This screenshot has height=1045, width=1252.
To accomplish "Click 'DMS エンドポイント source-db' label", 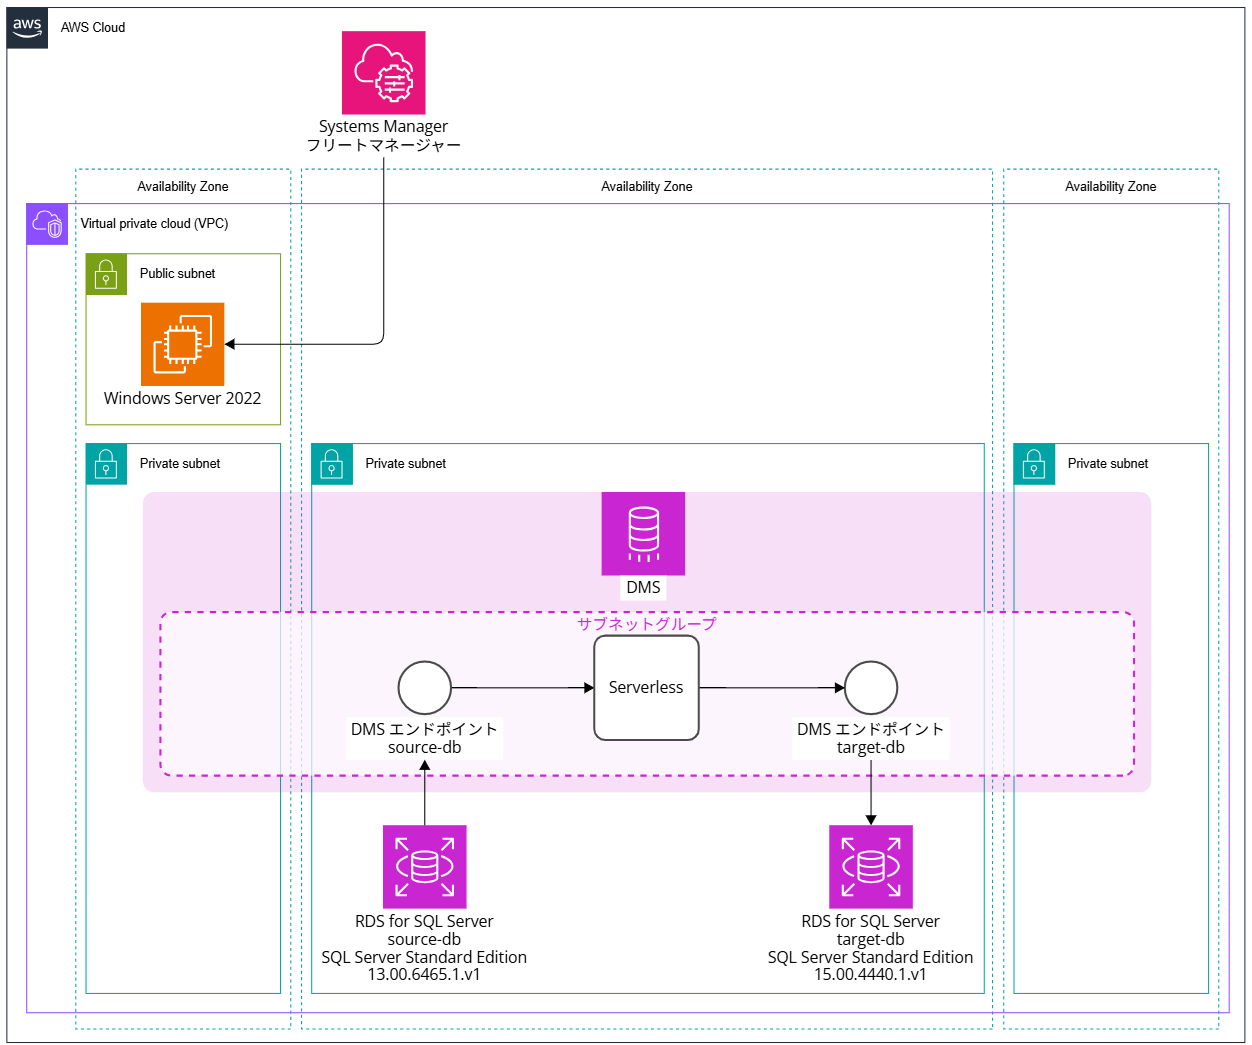I will (x=424, y=738).
